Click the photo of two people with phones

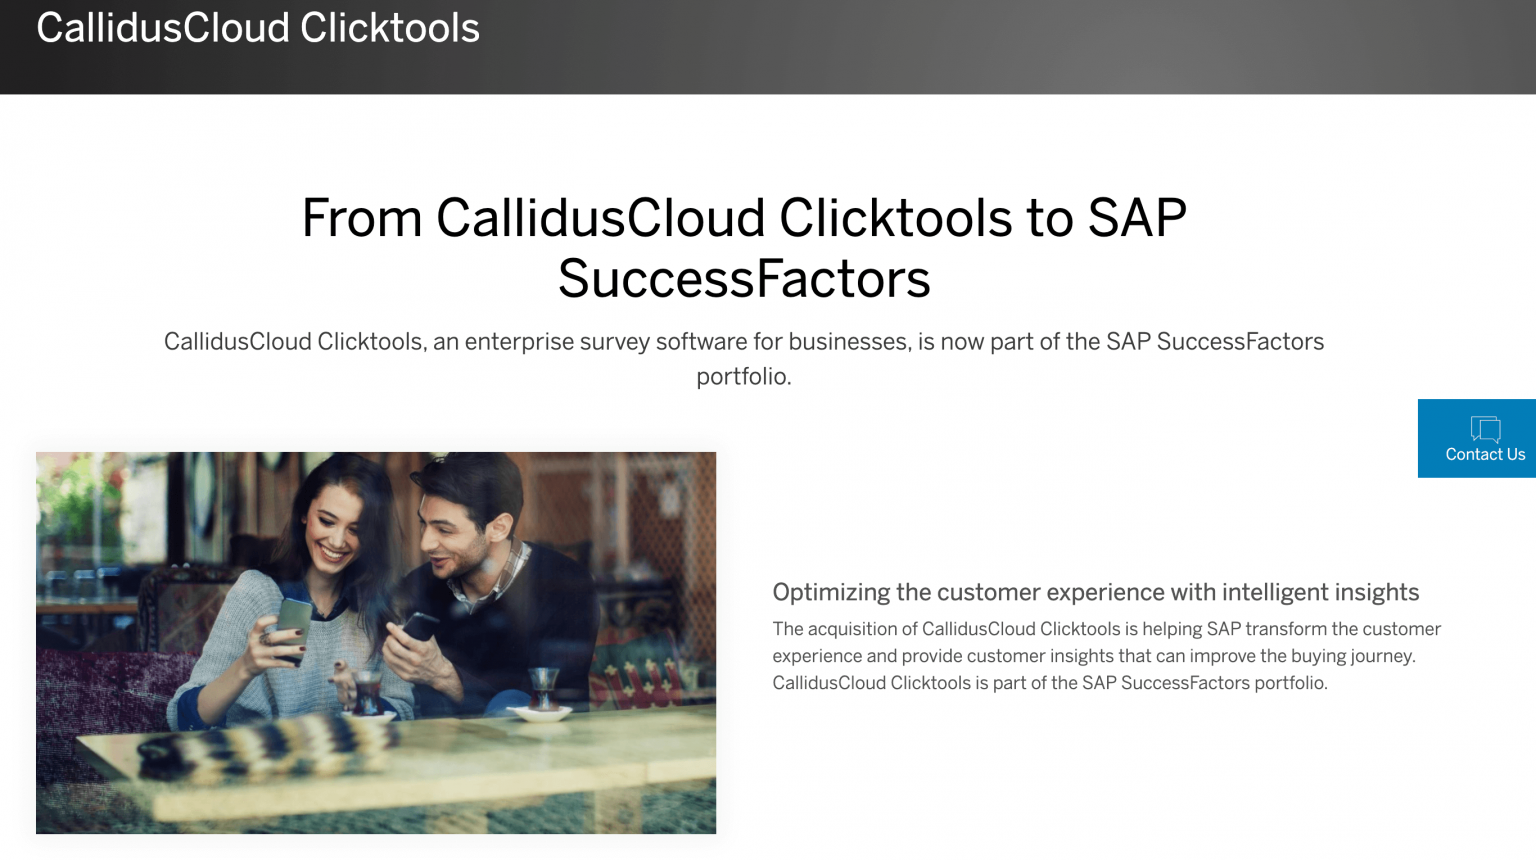[x=375, y=642]
